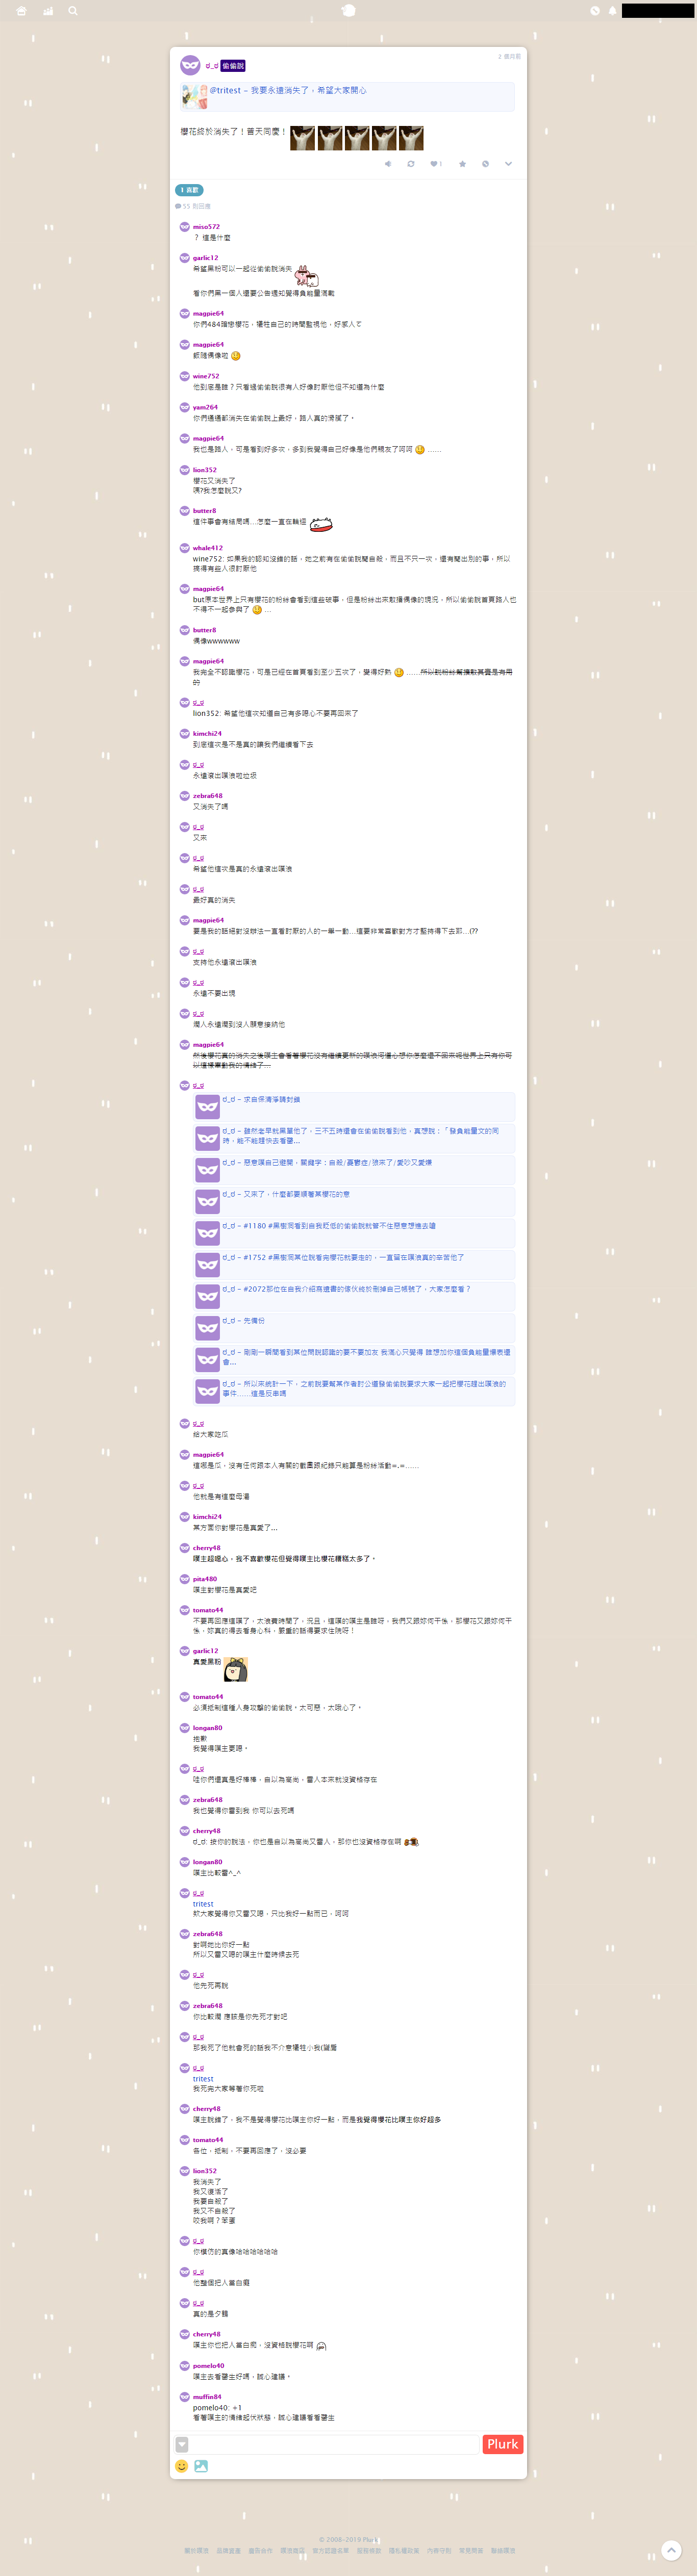The width and height of the screenshot is (697, 2576).
Task: Click the pig sticker in garlic12's first comment
Action: coord(306,276)
